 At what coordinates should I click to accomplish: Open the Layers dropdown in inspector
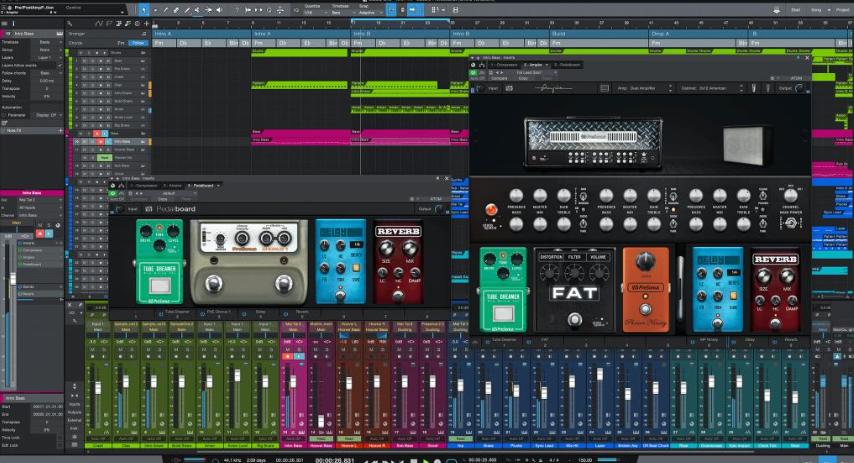point(45,57)
